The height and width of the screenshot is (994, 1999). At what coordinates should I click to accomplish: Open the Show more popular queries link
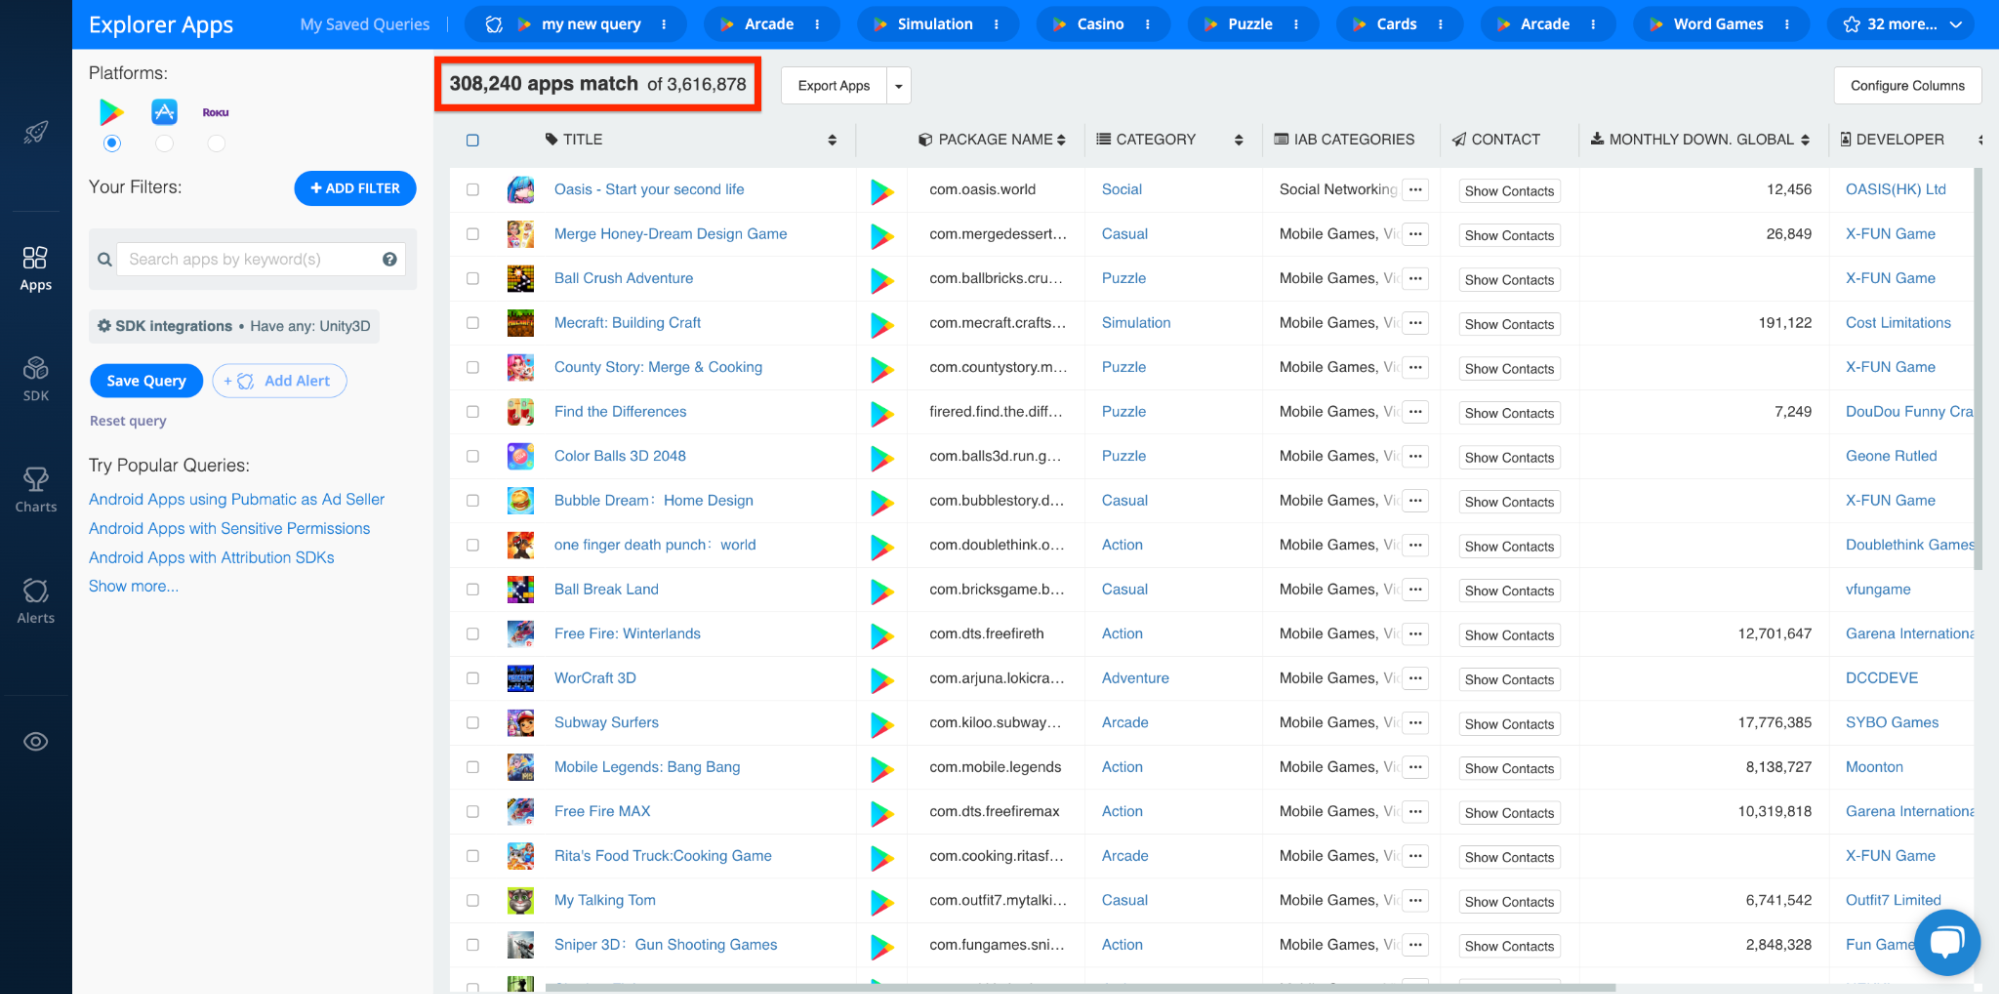point(133,586)
